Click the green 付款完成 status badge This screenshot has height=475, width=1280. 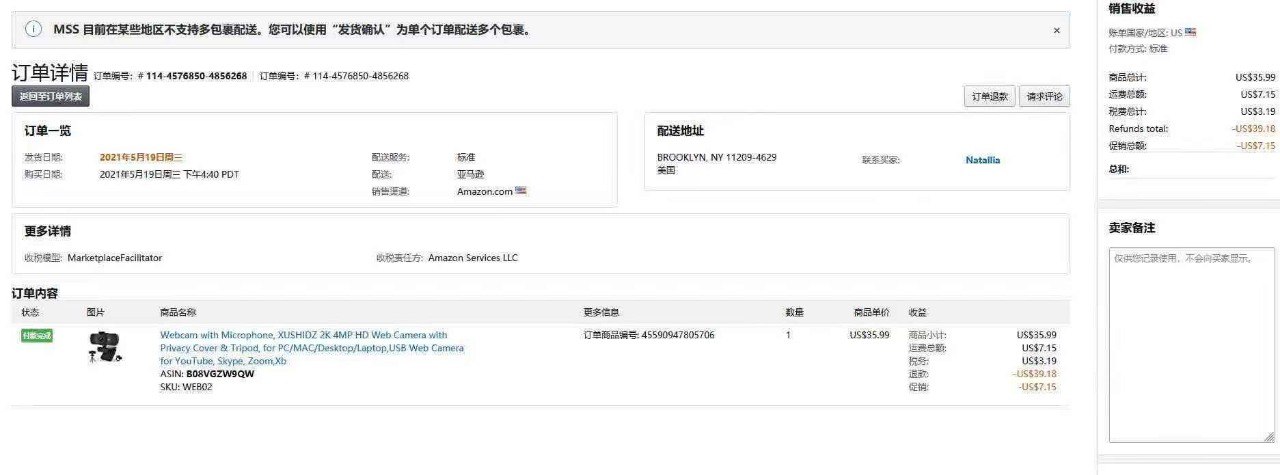(37, 335)
